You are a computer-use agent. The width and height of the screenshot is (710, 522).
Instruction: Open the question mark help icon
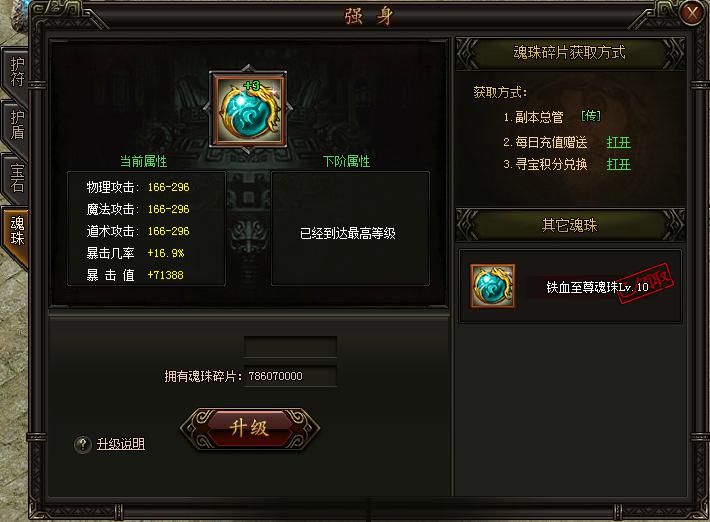point(83,444)
